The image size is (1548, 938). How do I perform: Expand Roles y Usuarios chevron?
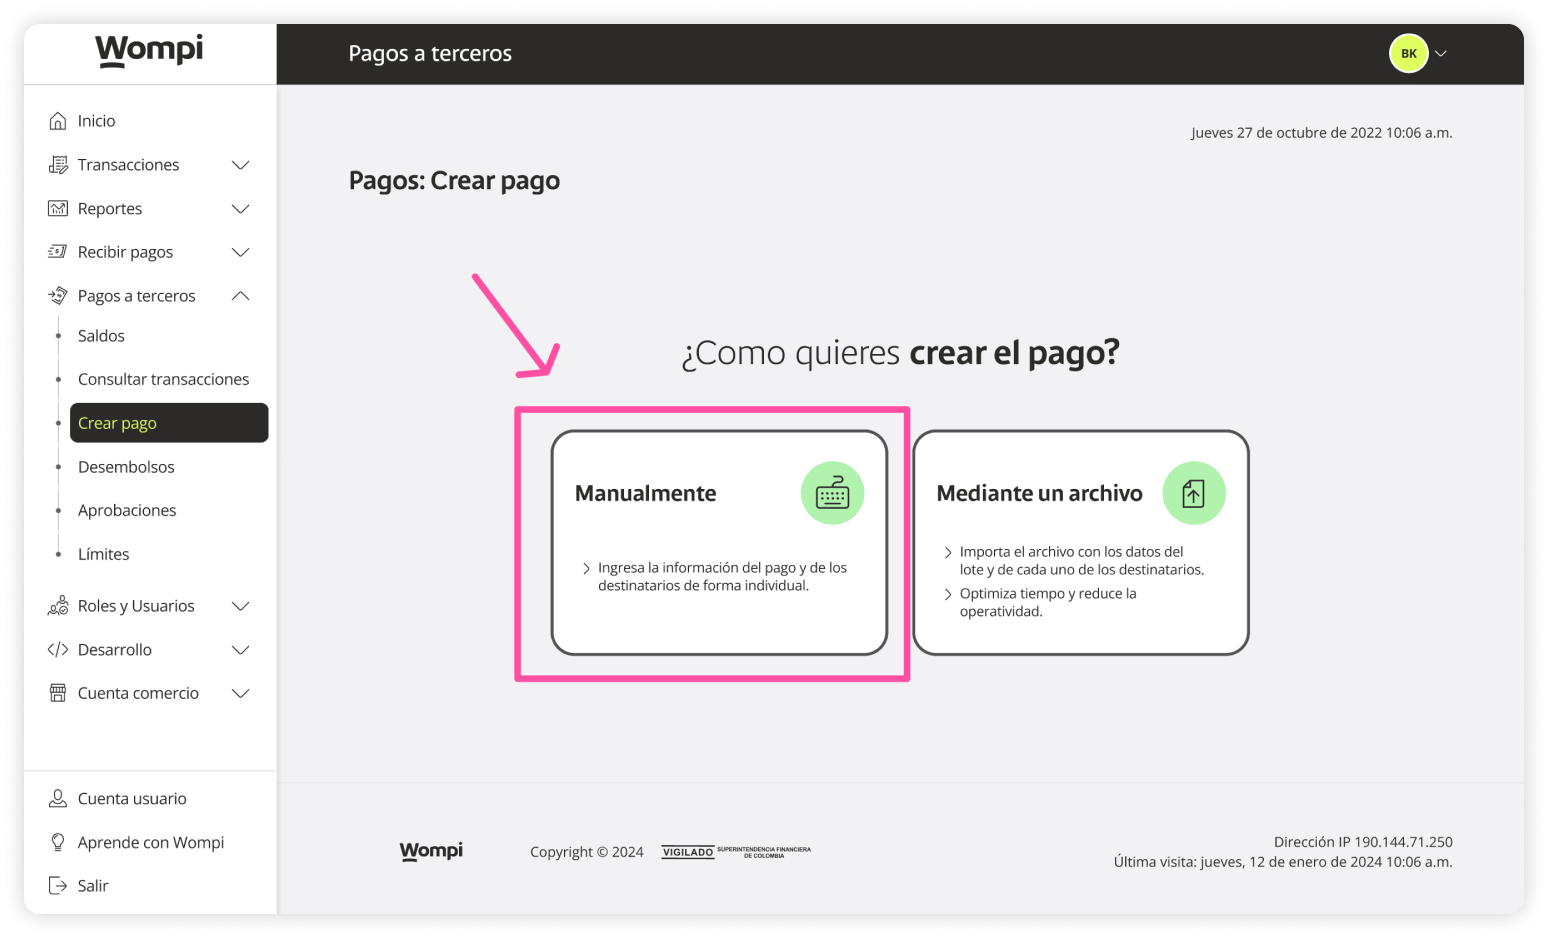pyautogui.click(x=240, y=606)
